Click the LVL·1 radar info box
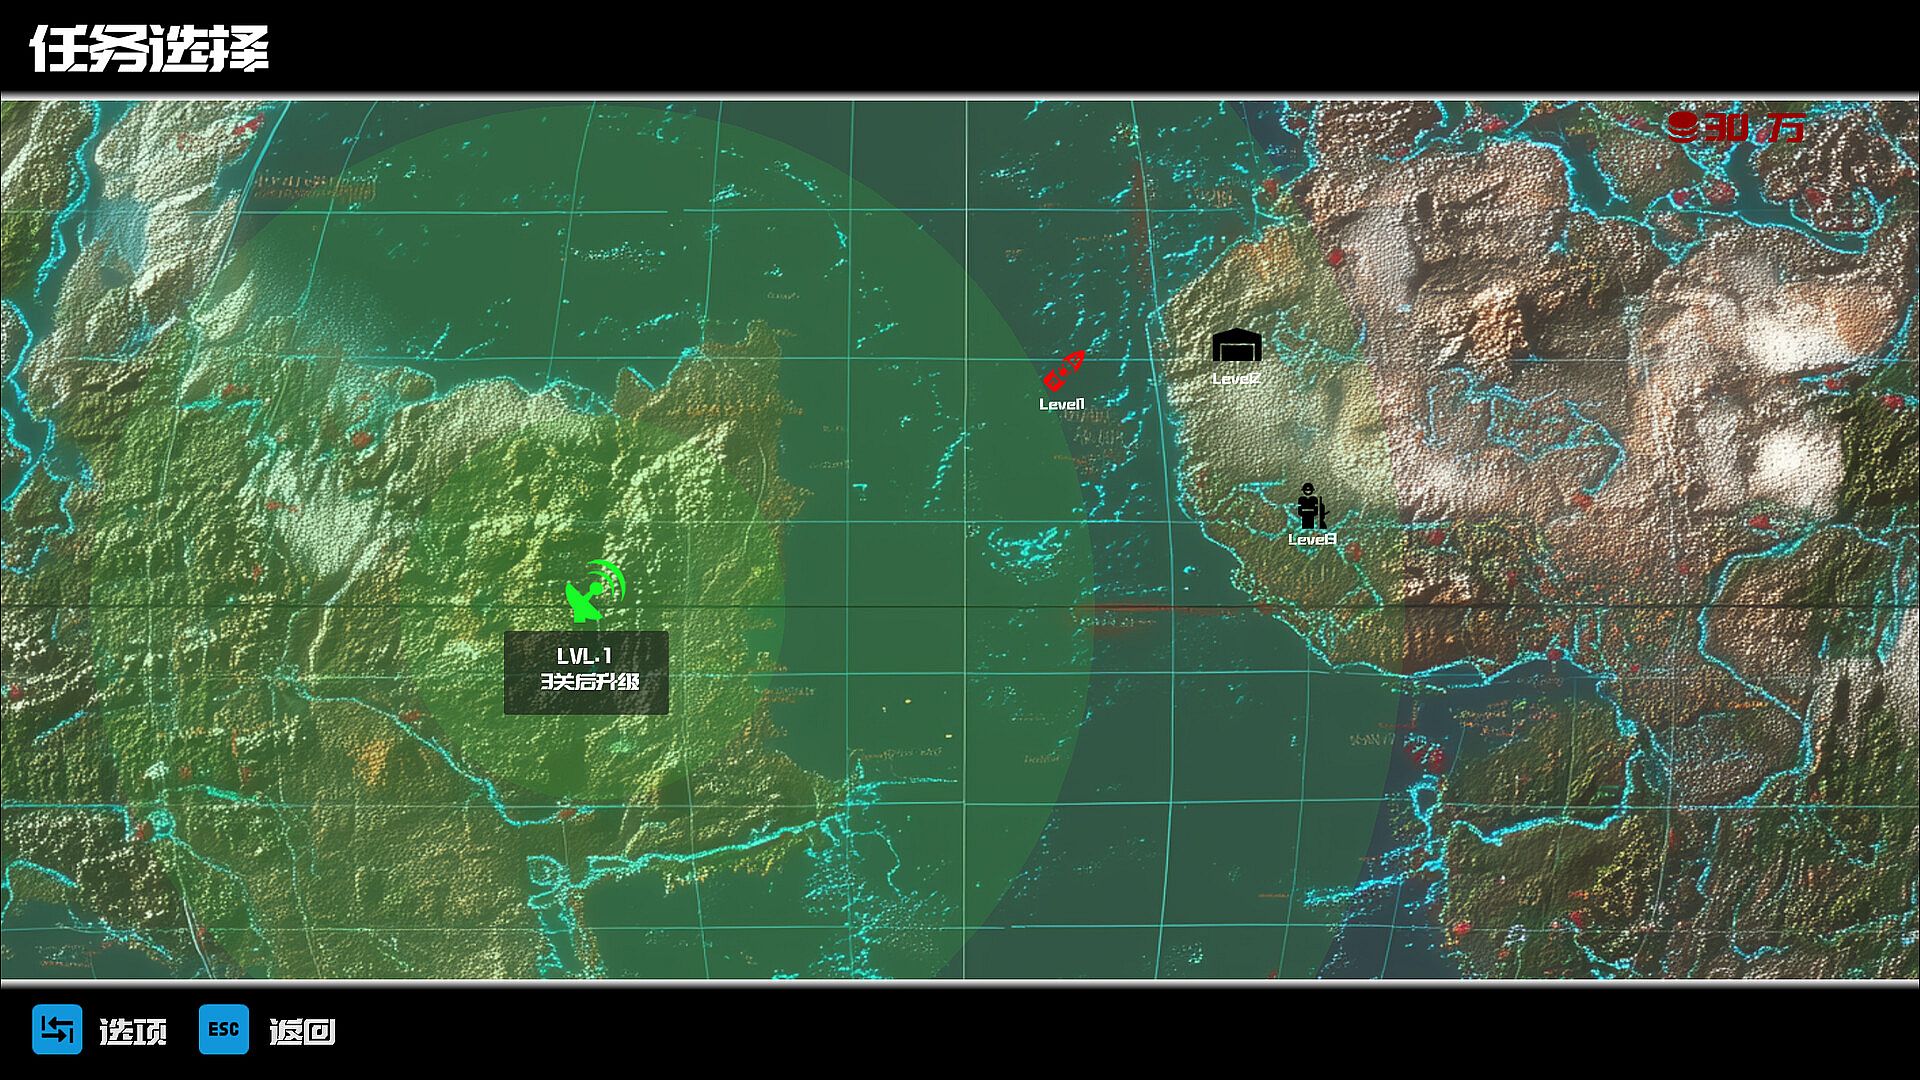Image resolution: width=1920 pixels, height=1080 pixels. coord(586,672)
